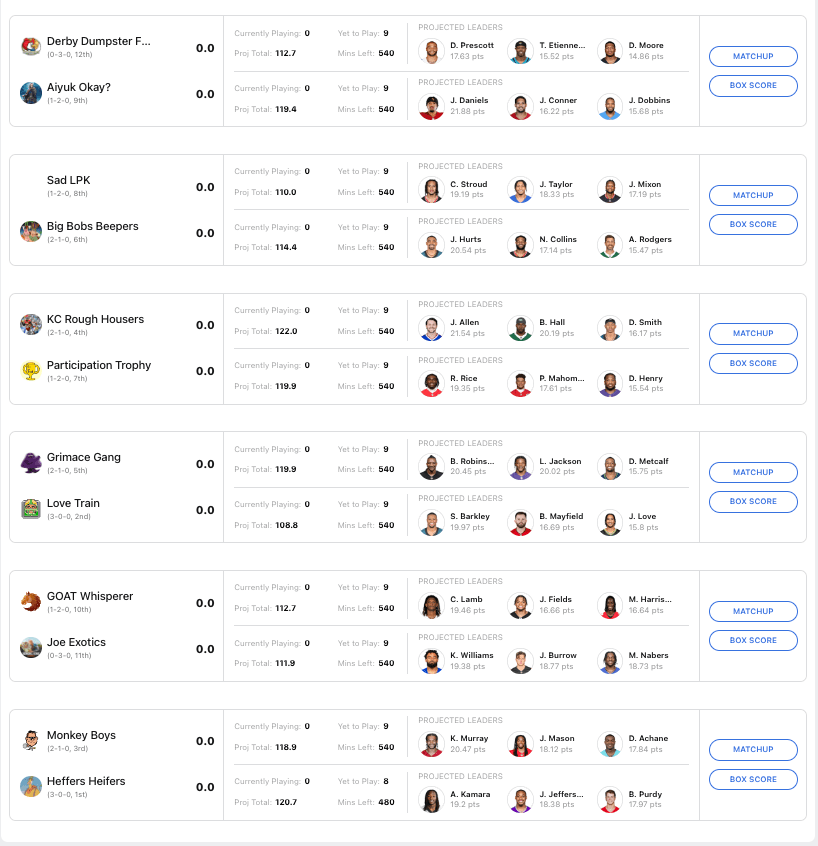Image resolution: width=818 pixels, height=846 pixels.
Task: Open Box Score for Grimace Gang matchup
Action: [x=753, y=502]
